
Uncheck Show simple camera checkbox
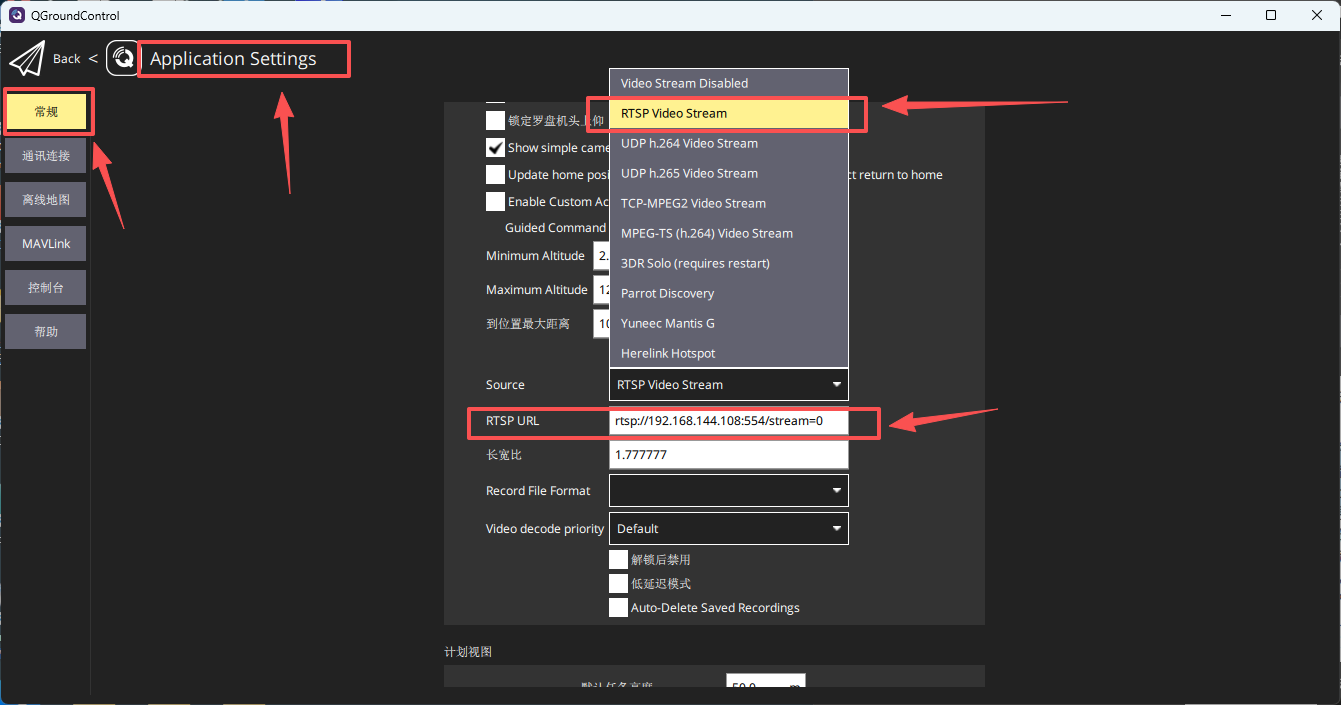click(495, 147)
